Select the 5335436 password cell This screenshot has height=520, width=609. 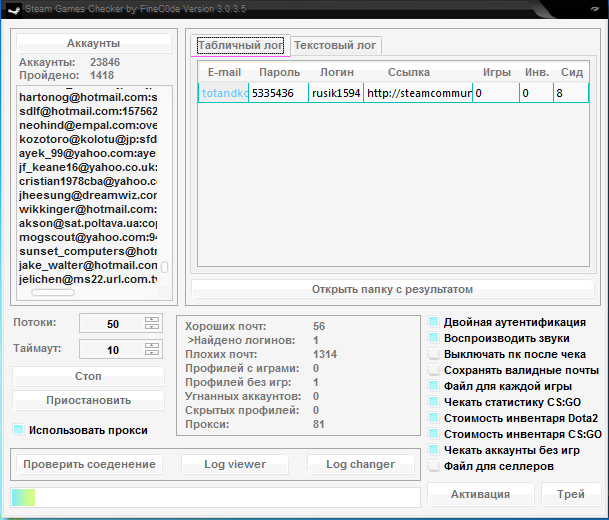[278, 93]
